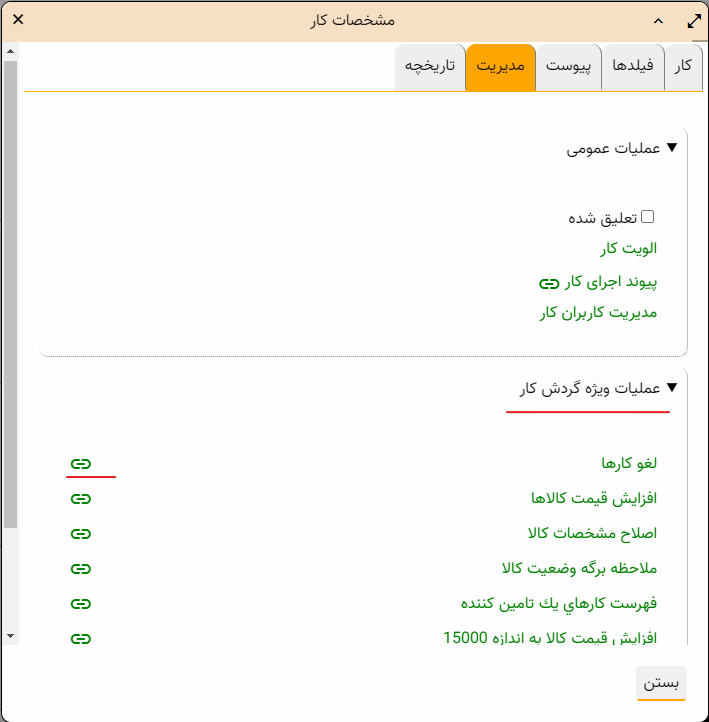Image resolution: width=709 pixels, height=722 pixels.
Task: Open مدیریت کاربران کار link
Action: click(599, 312)
